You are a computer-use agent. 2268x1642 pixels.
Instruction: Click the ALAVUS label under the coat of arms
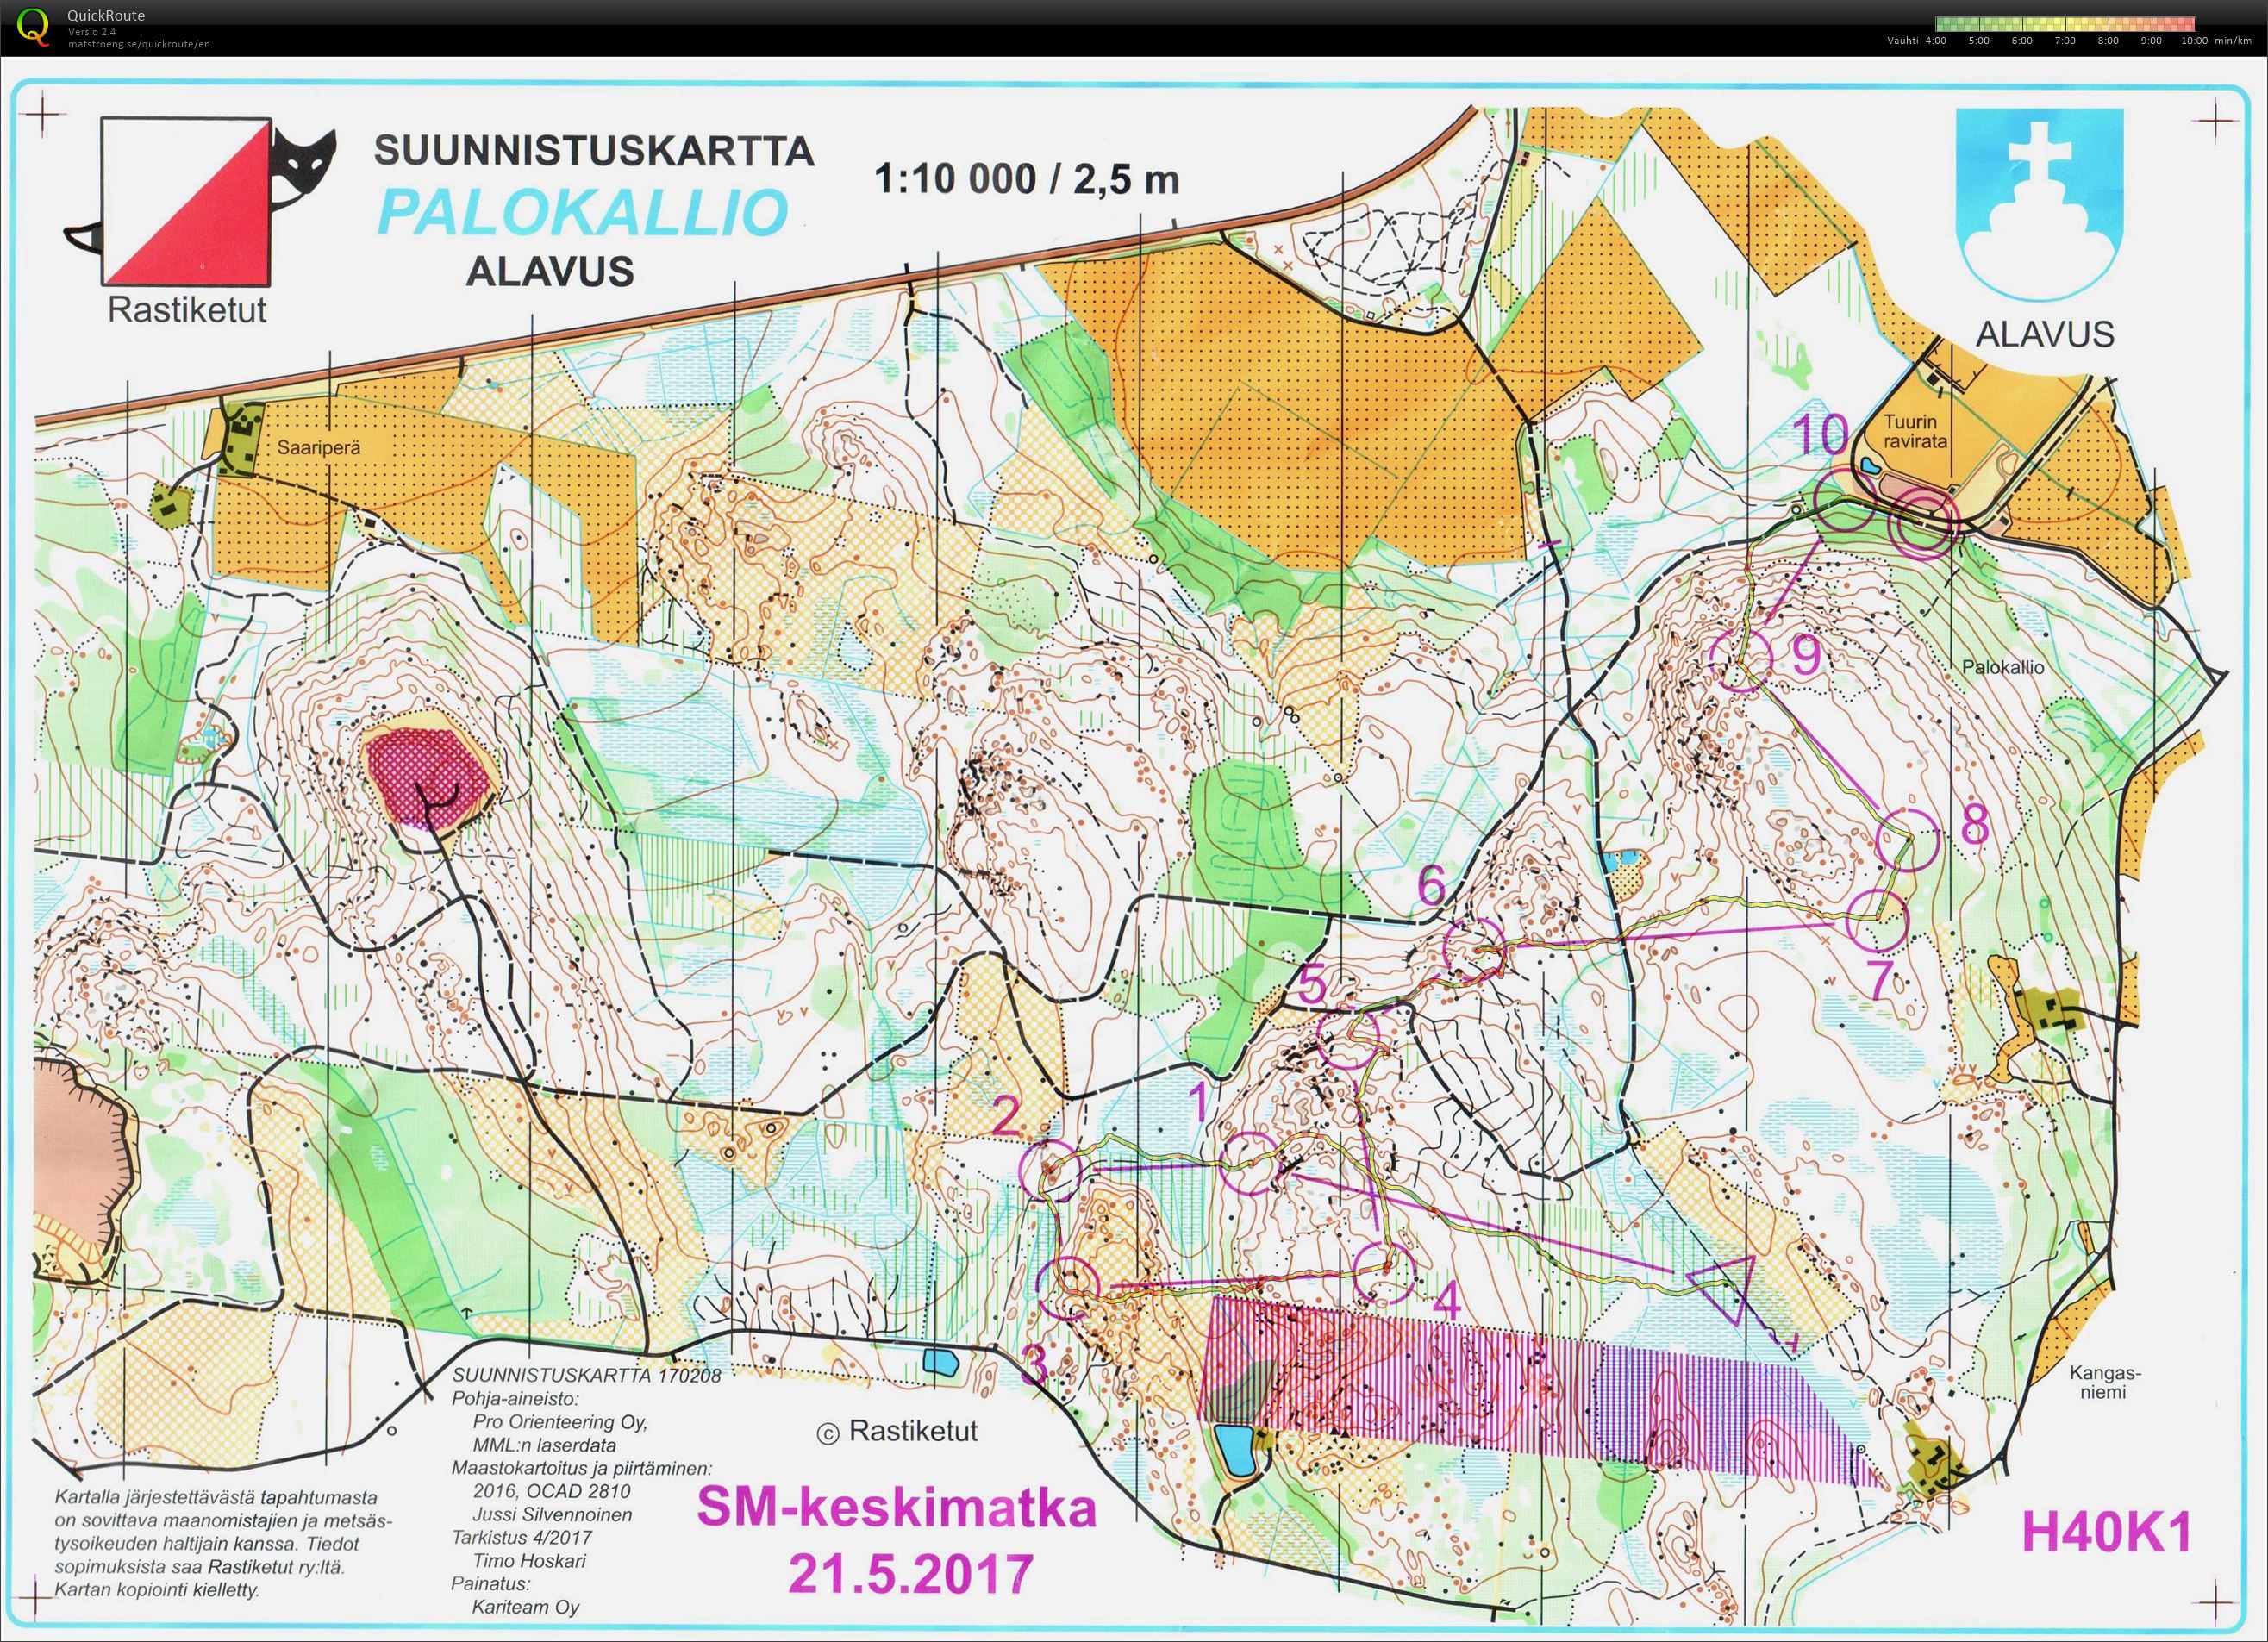coord(2045,333)
